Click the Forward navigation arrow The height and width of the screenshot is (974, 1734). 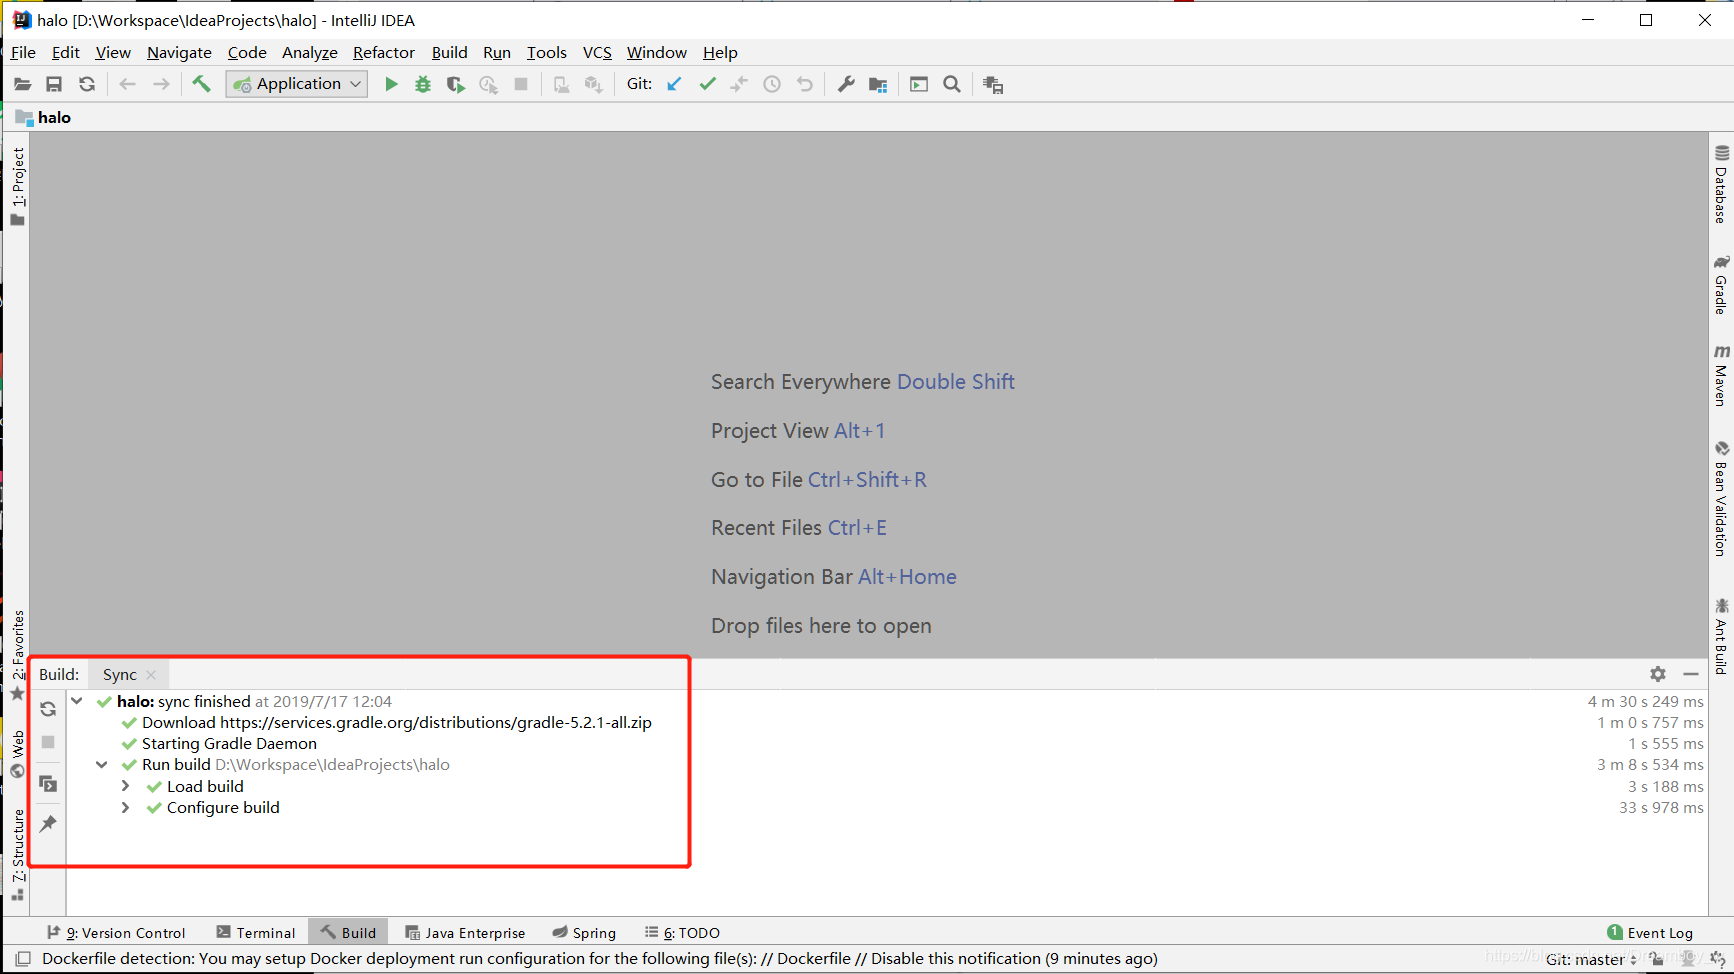tap(161, 85)
